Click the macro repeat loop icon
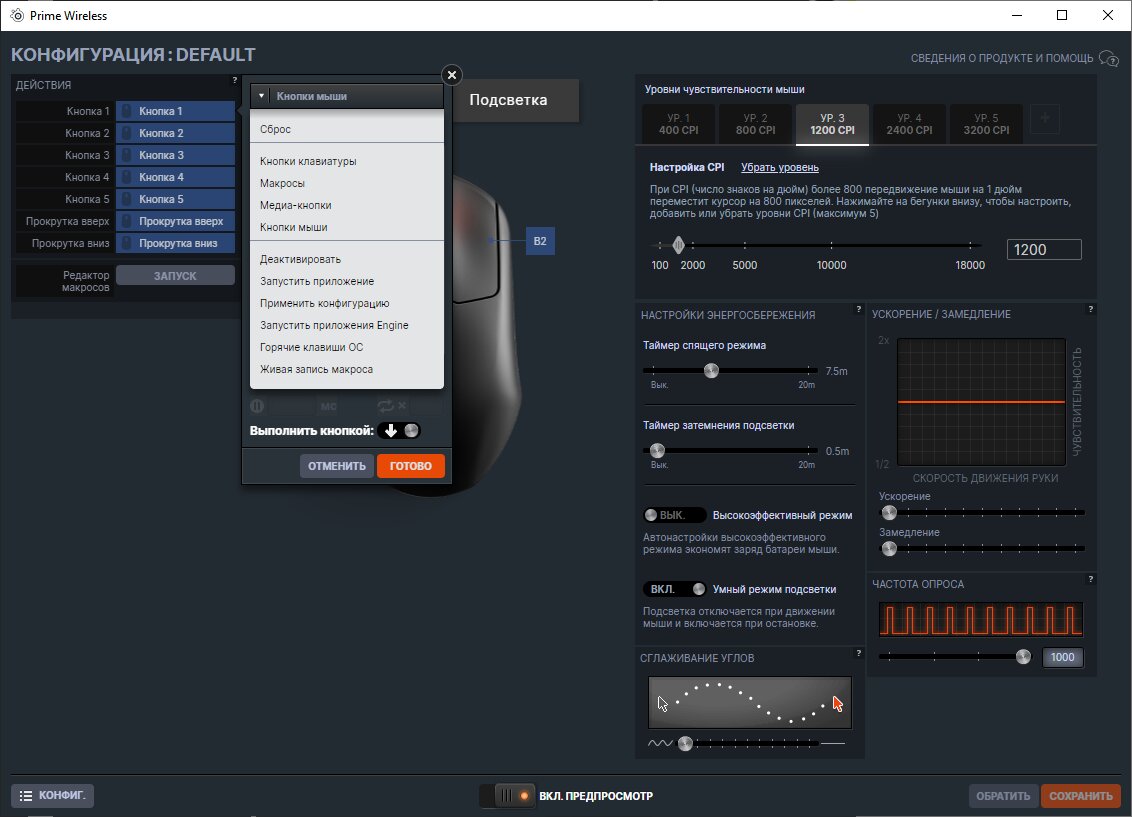This screenshot has width=1132, height=817. point(385,406)
